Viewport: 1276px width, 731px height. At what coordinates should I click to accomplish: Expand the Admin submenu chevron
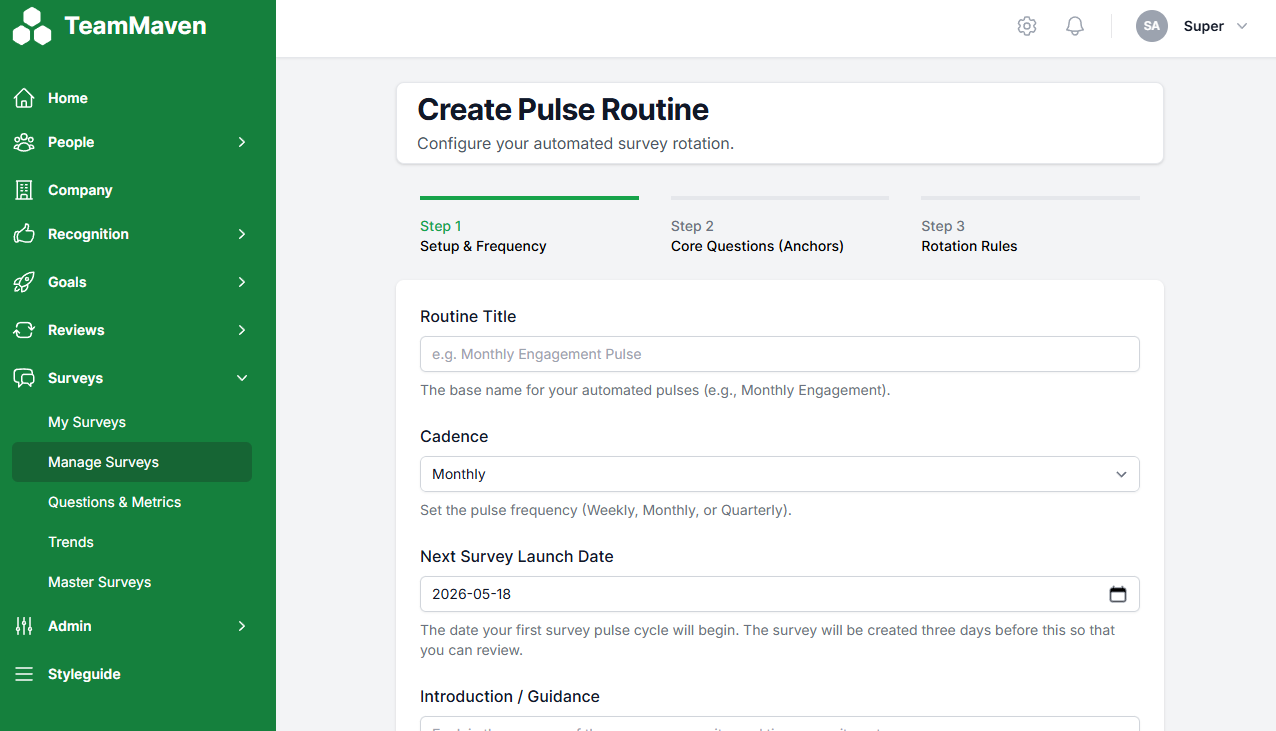pyautogui.click(x=241, y=626)
